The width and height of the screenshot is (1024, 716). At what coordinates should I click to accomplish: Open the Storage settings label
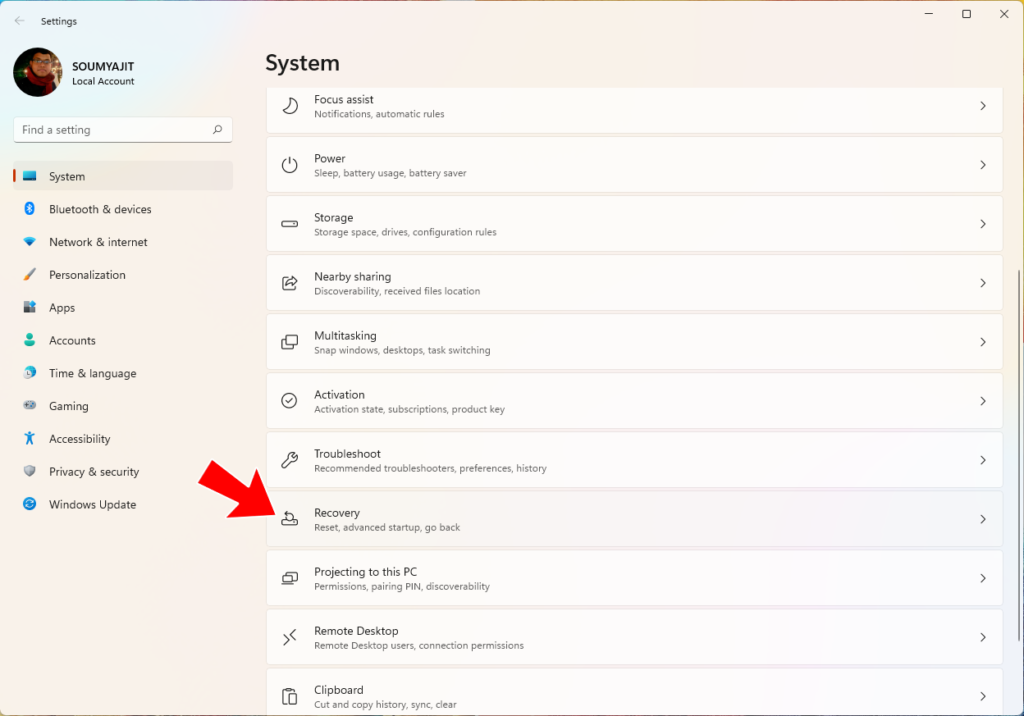(x=334, y=218)
